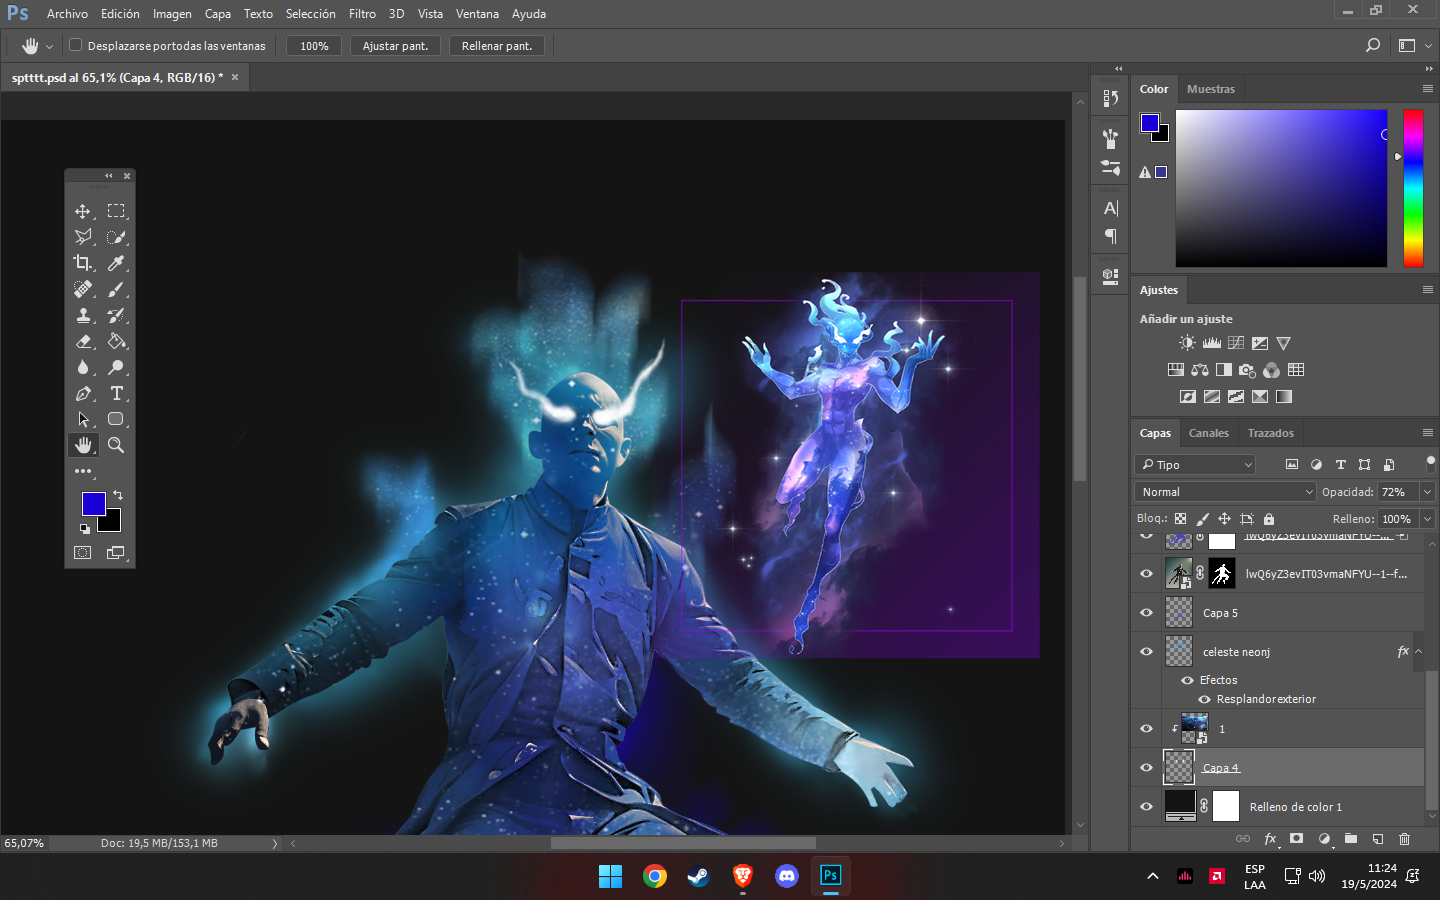
Task: Switch to the Canales tab
Action: tap(1208, 433)
